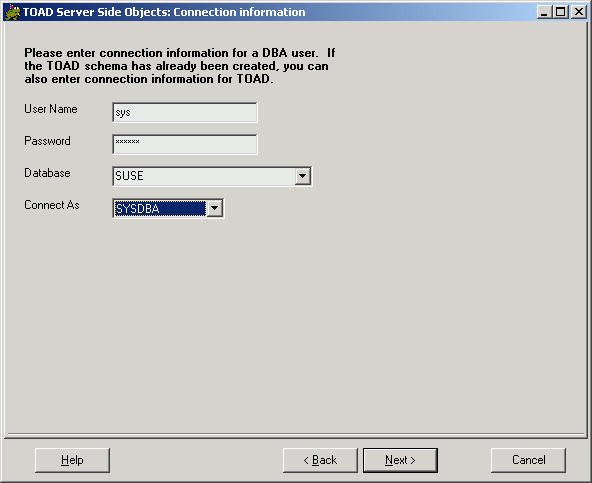Click the Connect As label
Viewport: 592px width, 483px height.
[52, 205]
